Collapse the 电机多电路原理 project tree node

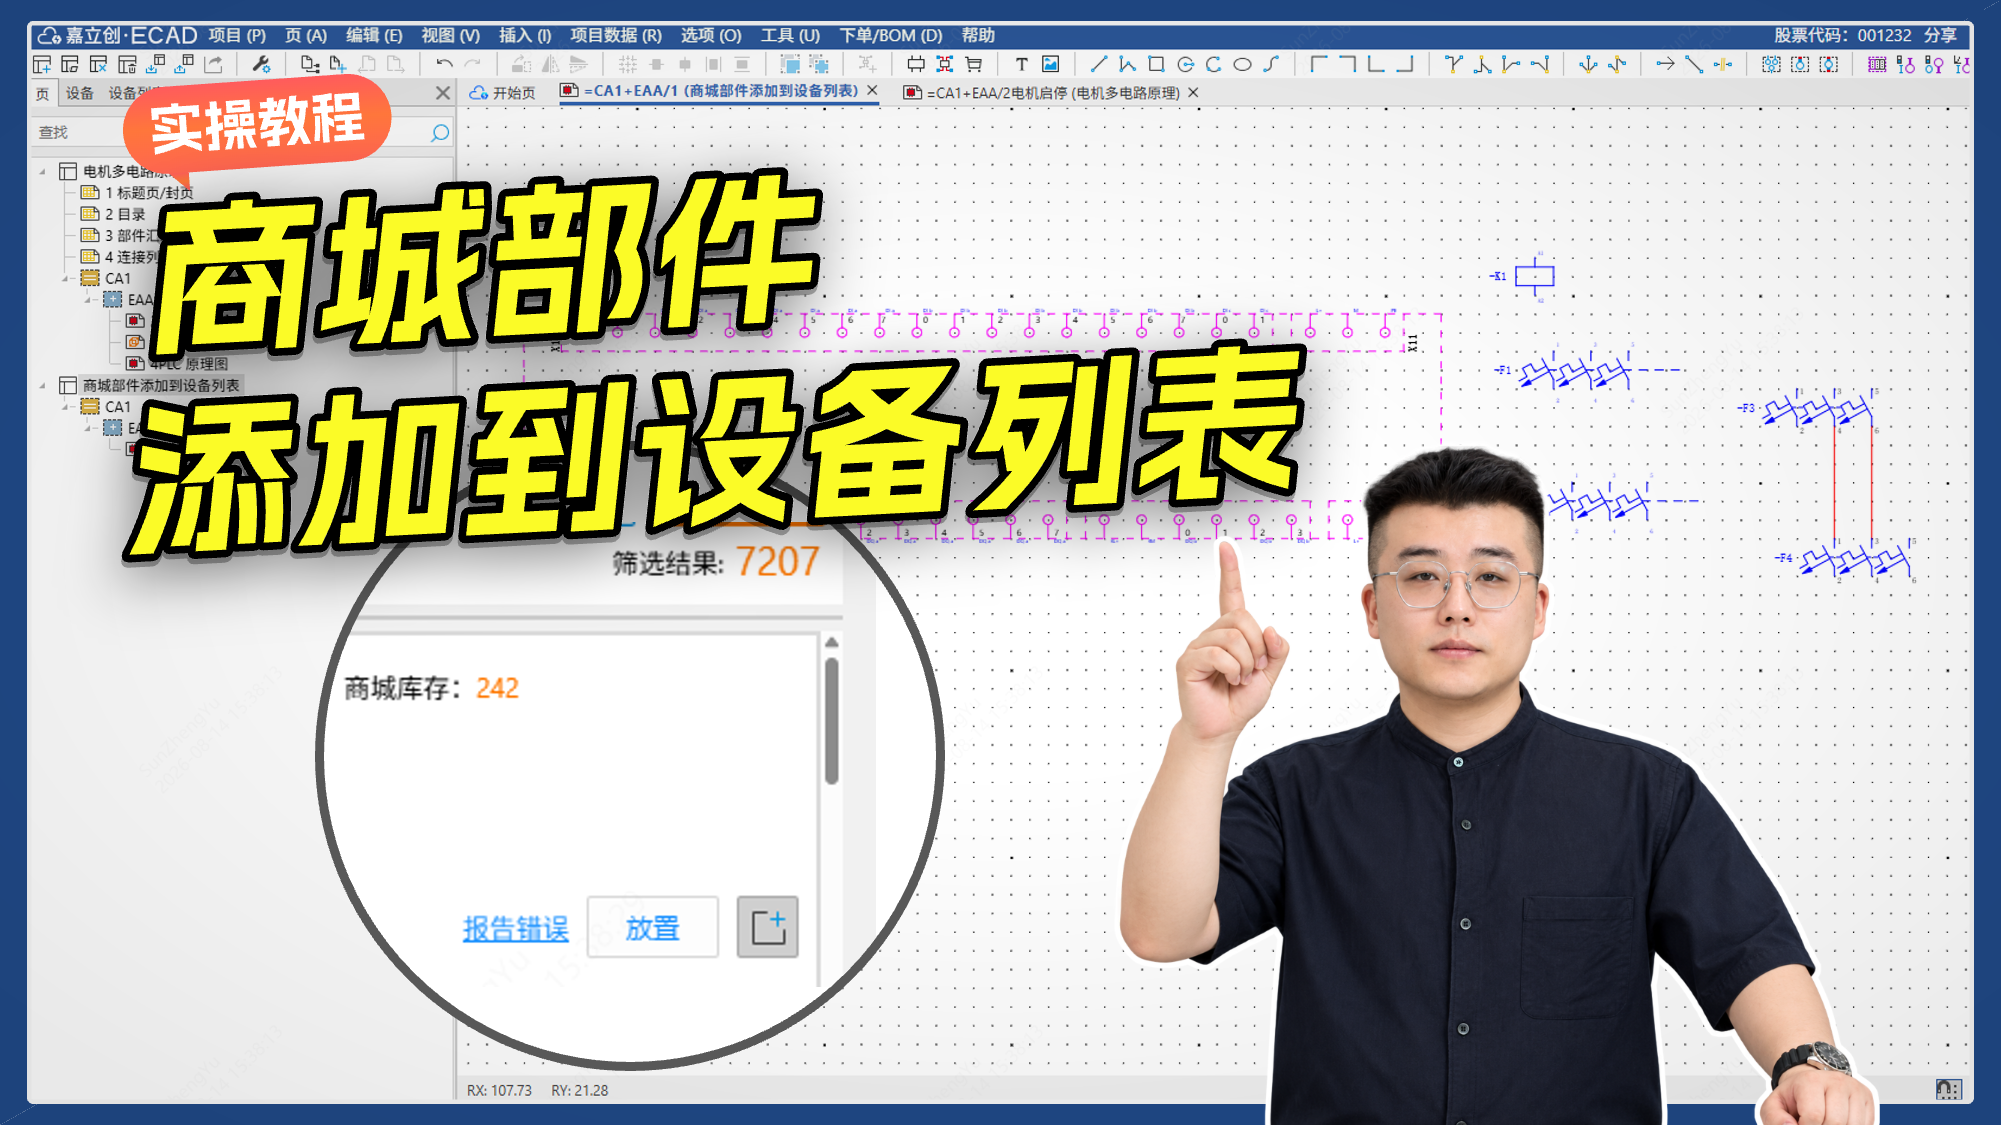[x=42, y=171]
